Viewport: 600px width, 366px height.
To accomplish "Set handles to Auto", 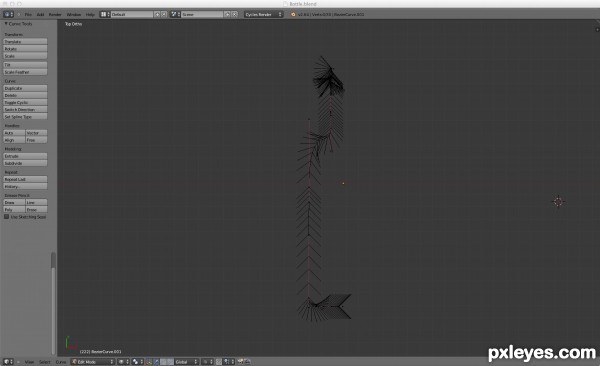I will [x=14, y=133].
